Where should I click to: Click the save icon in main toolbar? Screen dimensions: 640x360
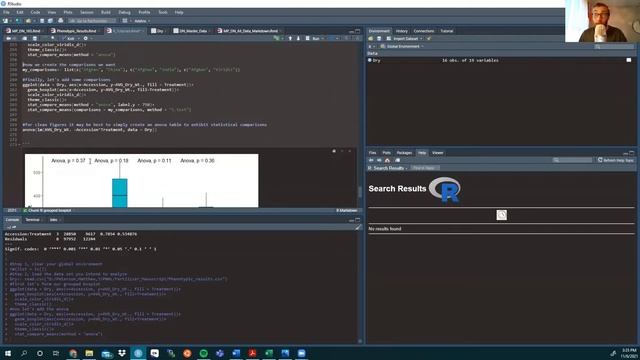point(42,21)
